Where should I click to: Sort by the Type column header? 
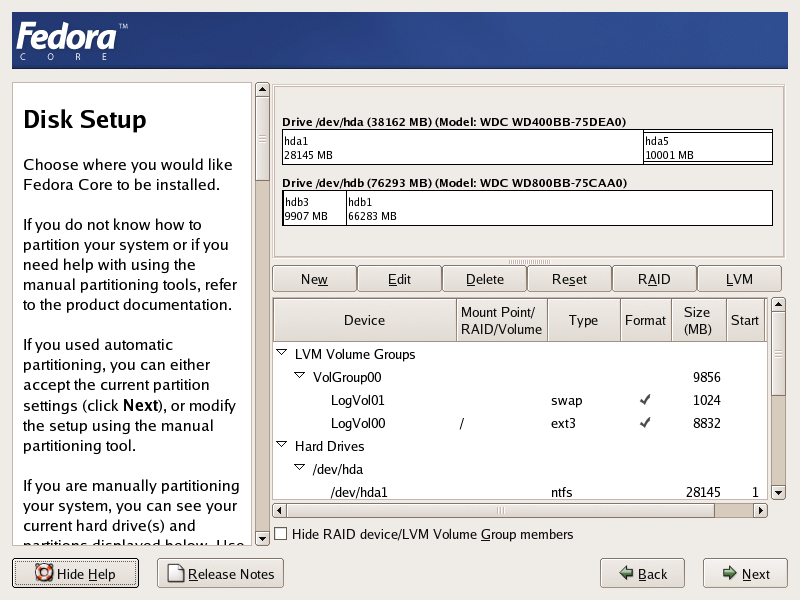[583, 320]
